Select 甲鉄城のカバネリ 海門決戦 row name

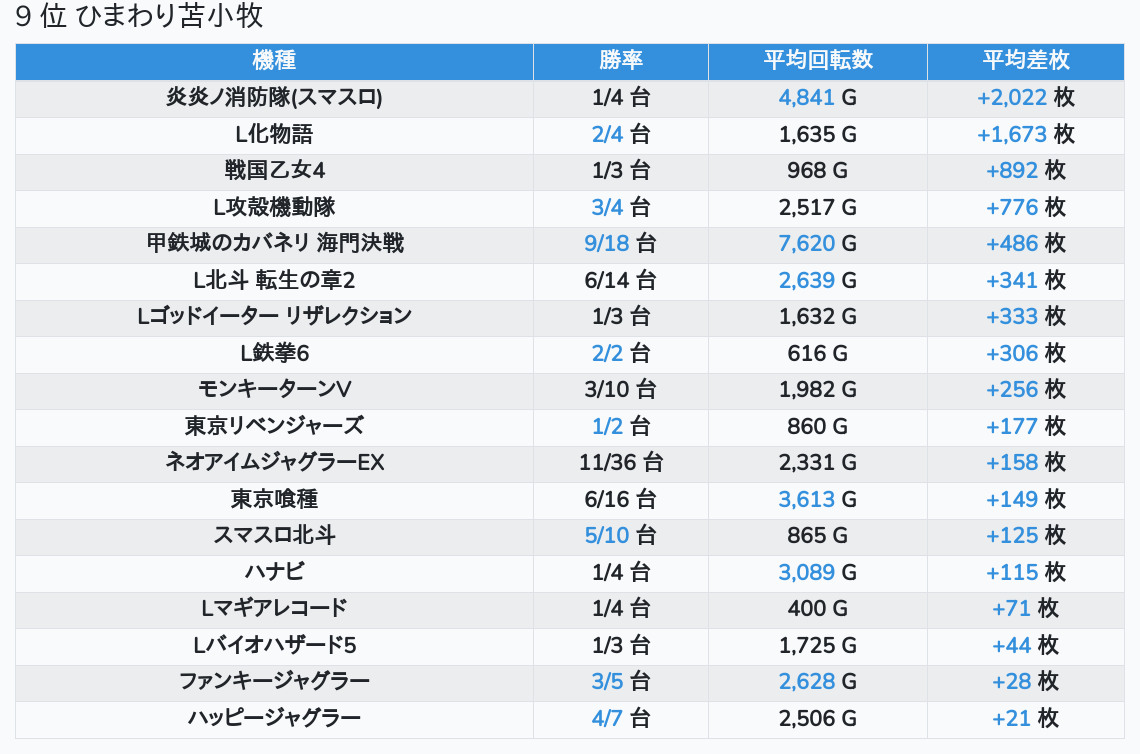point(274,243)
